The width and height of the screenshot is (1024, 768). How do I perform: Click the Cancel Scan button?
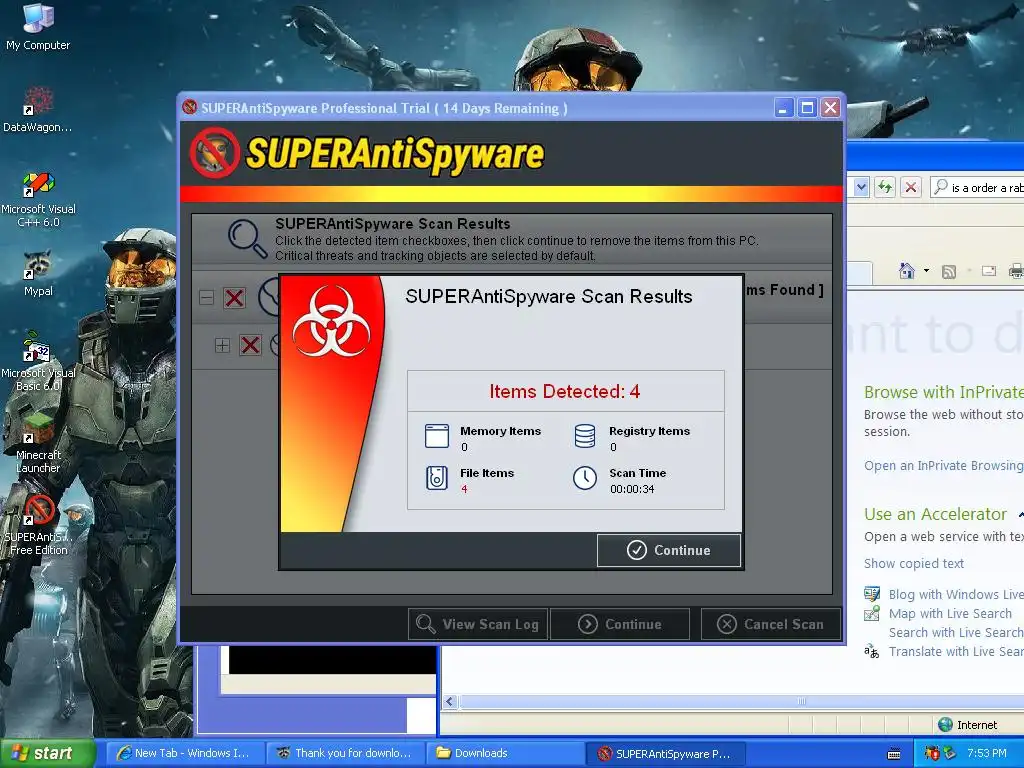click(771, 624)
